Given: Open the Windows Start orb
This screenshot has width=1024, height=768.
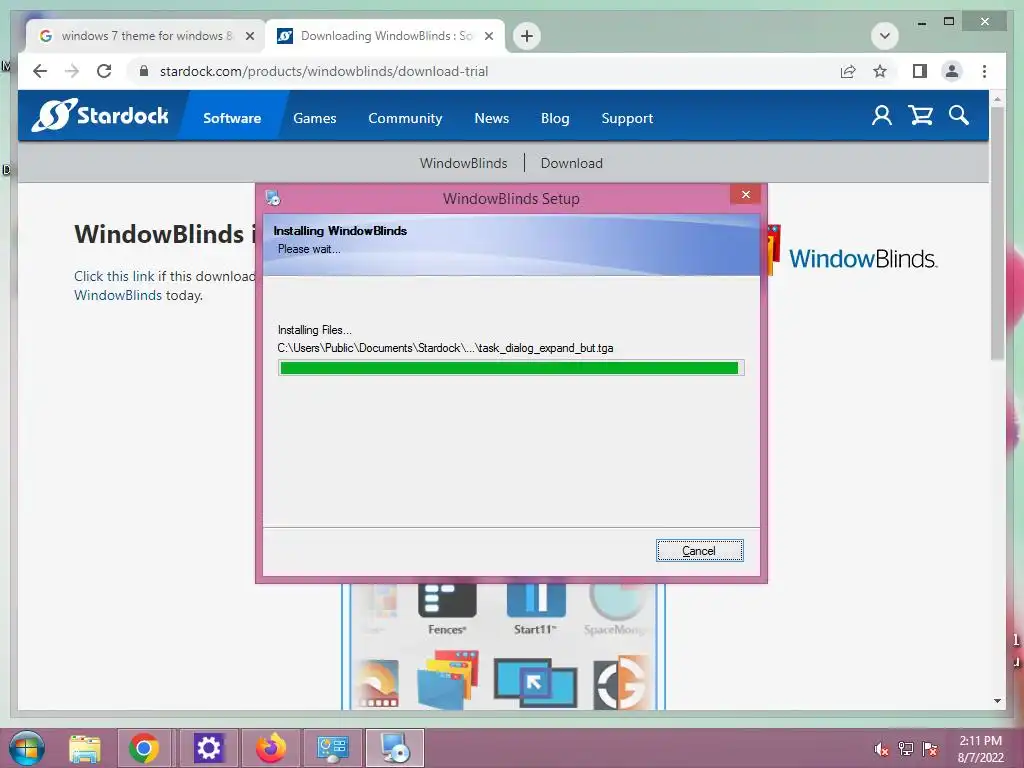Looking at the screenshot, I should (27, 748).
